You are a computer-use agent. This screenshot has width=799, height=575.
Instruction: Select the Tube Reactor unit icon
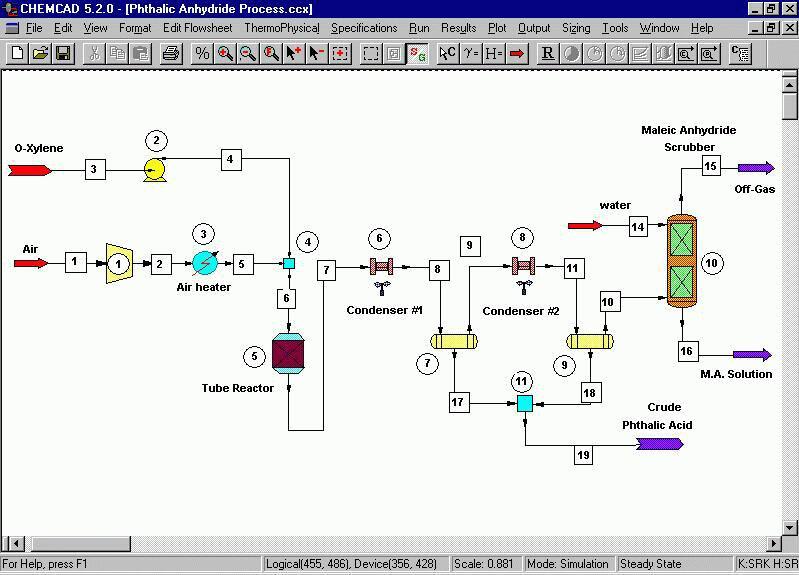coord(288,353)
